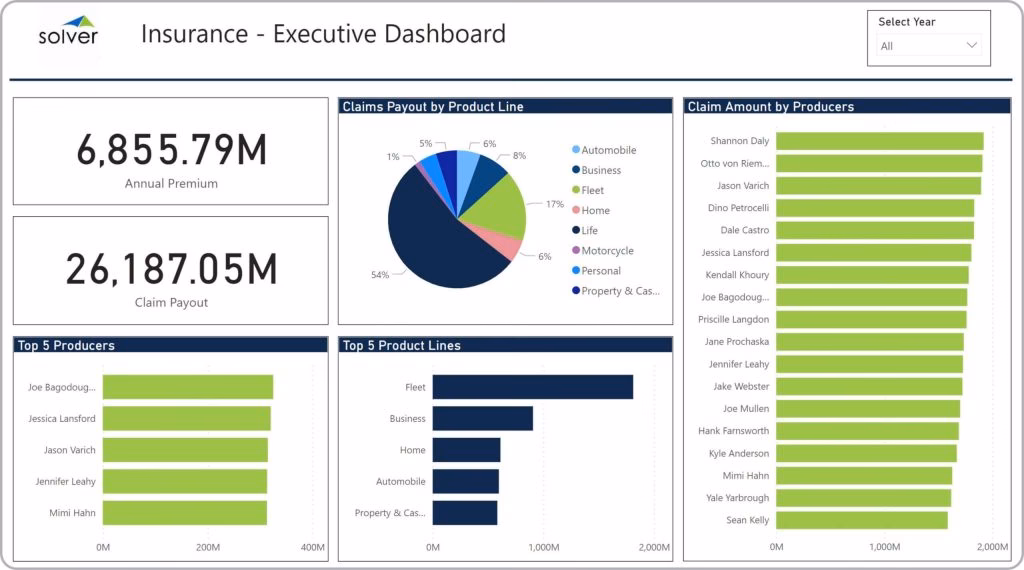Screen dimensions: 1024x570
Task: Click the Top 5 Producers title
Action: click(x=66, y=345)
